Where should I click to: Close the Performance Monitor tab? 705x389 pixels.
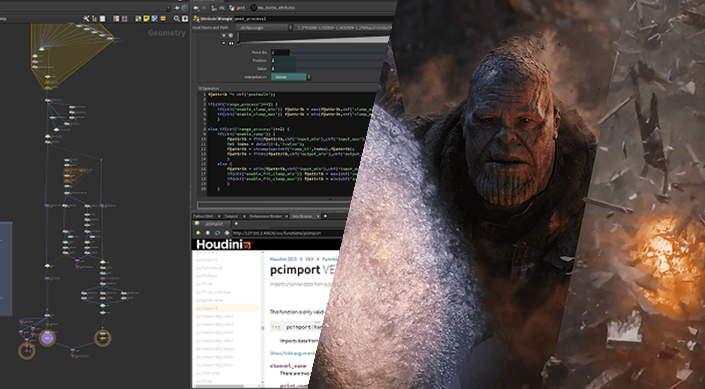[286, 216]
